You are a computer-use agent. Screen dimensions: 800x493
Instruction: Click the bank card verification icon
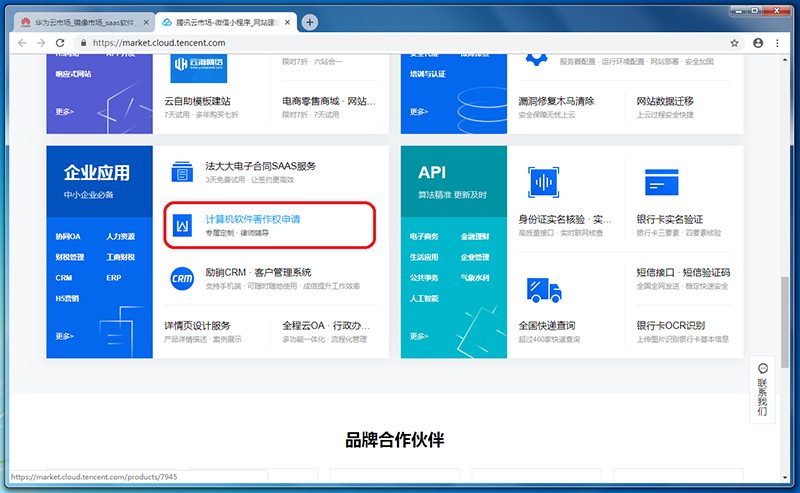click(x=662, y=182)
